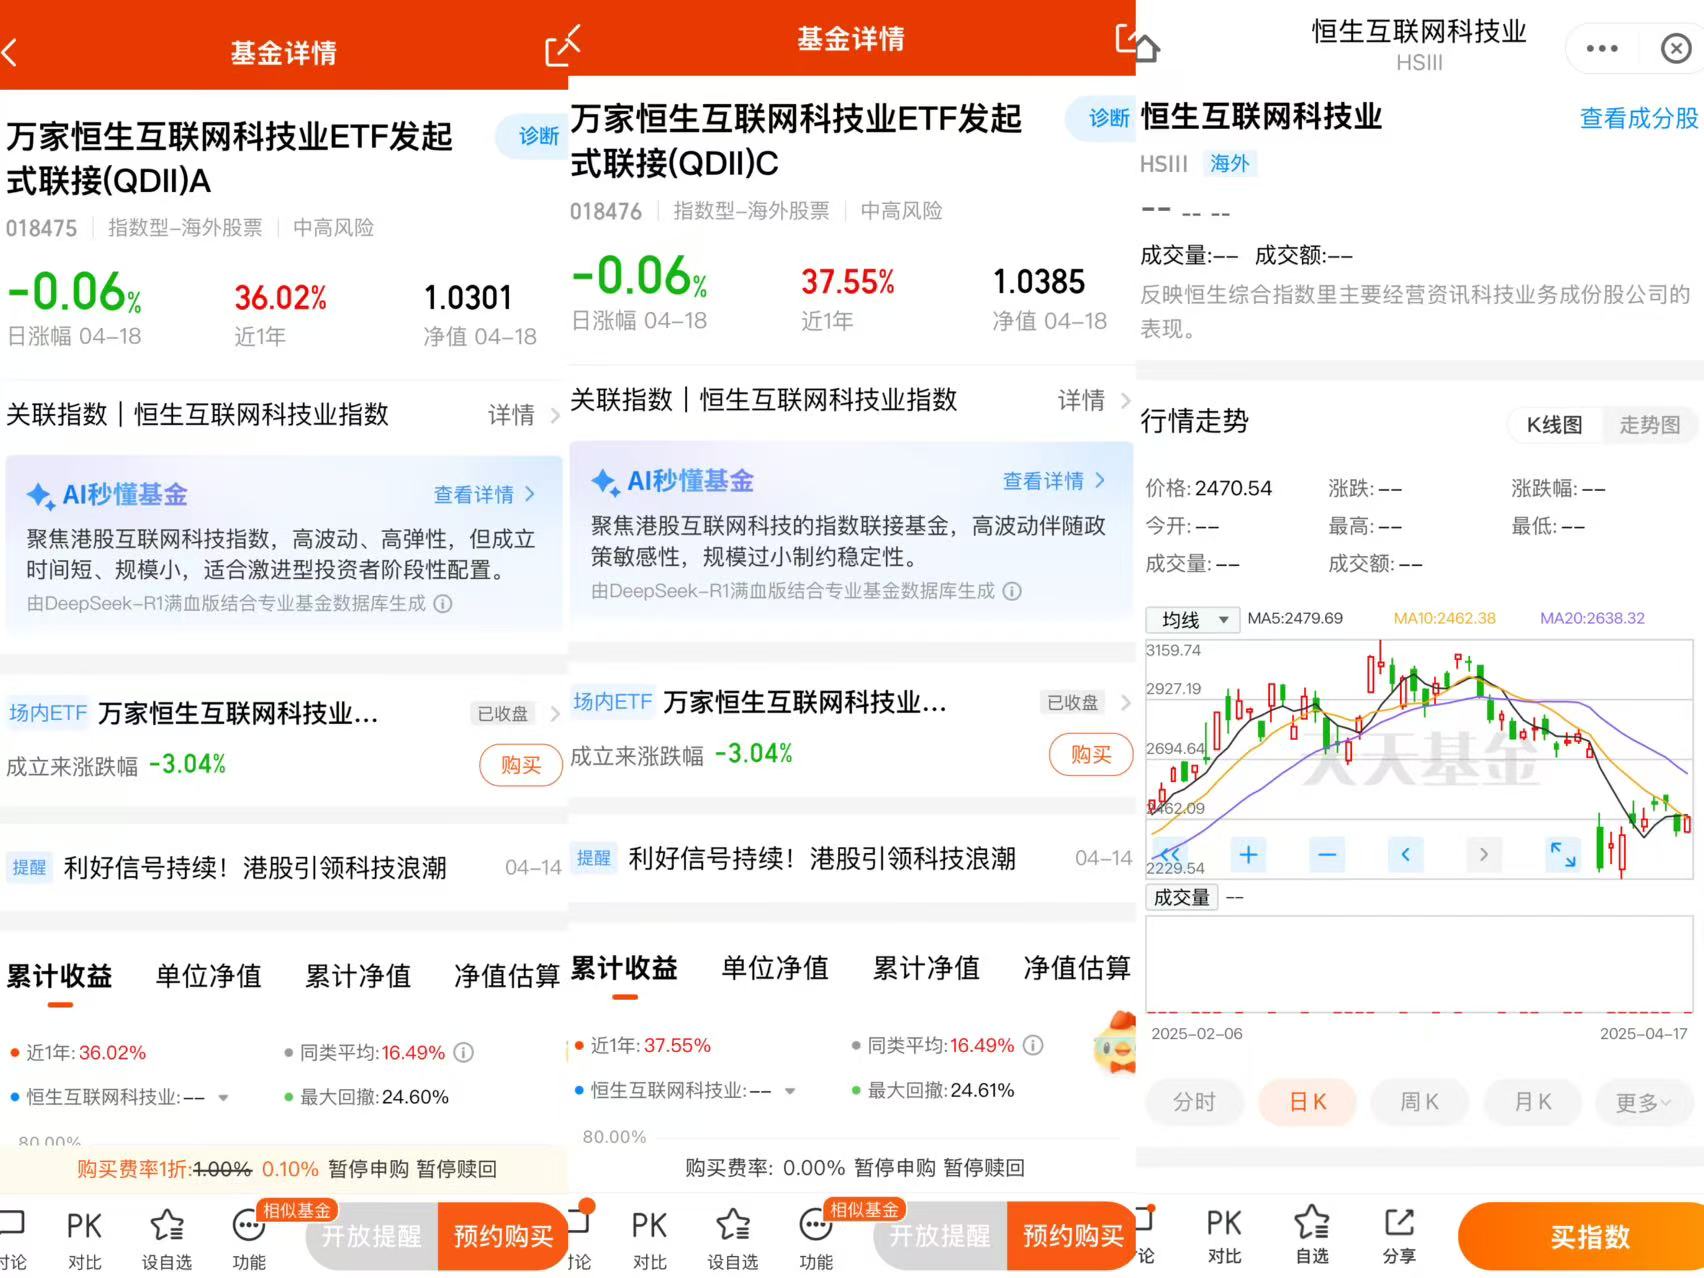Zoom out chart with minus button

[x=1327, y=854]
